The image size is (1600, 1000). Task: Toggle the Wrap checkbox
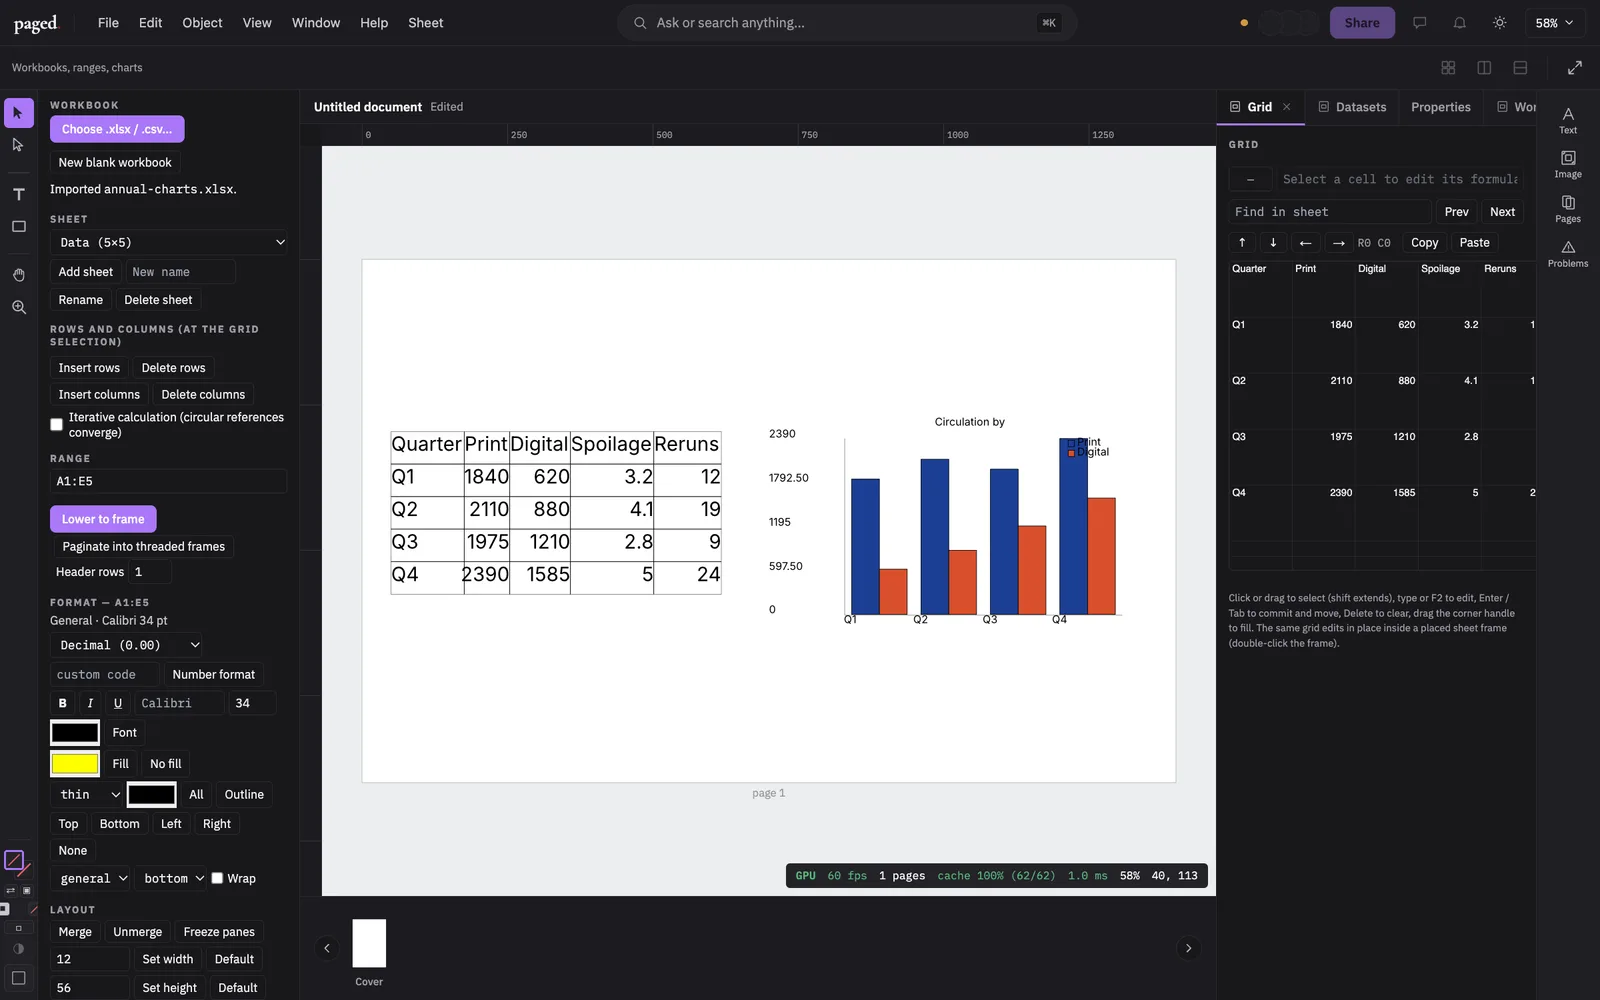pyautogui.click(x=217, y=878)
